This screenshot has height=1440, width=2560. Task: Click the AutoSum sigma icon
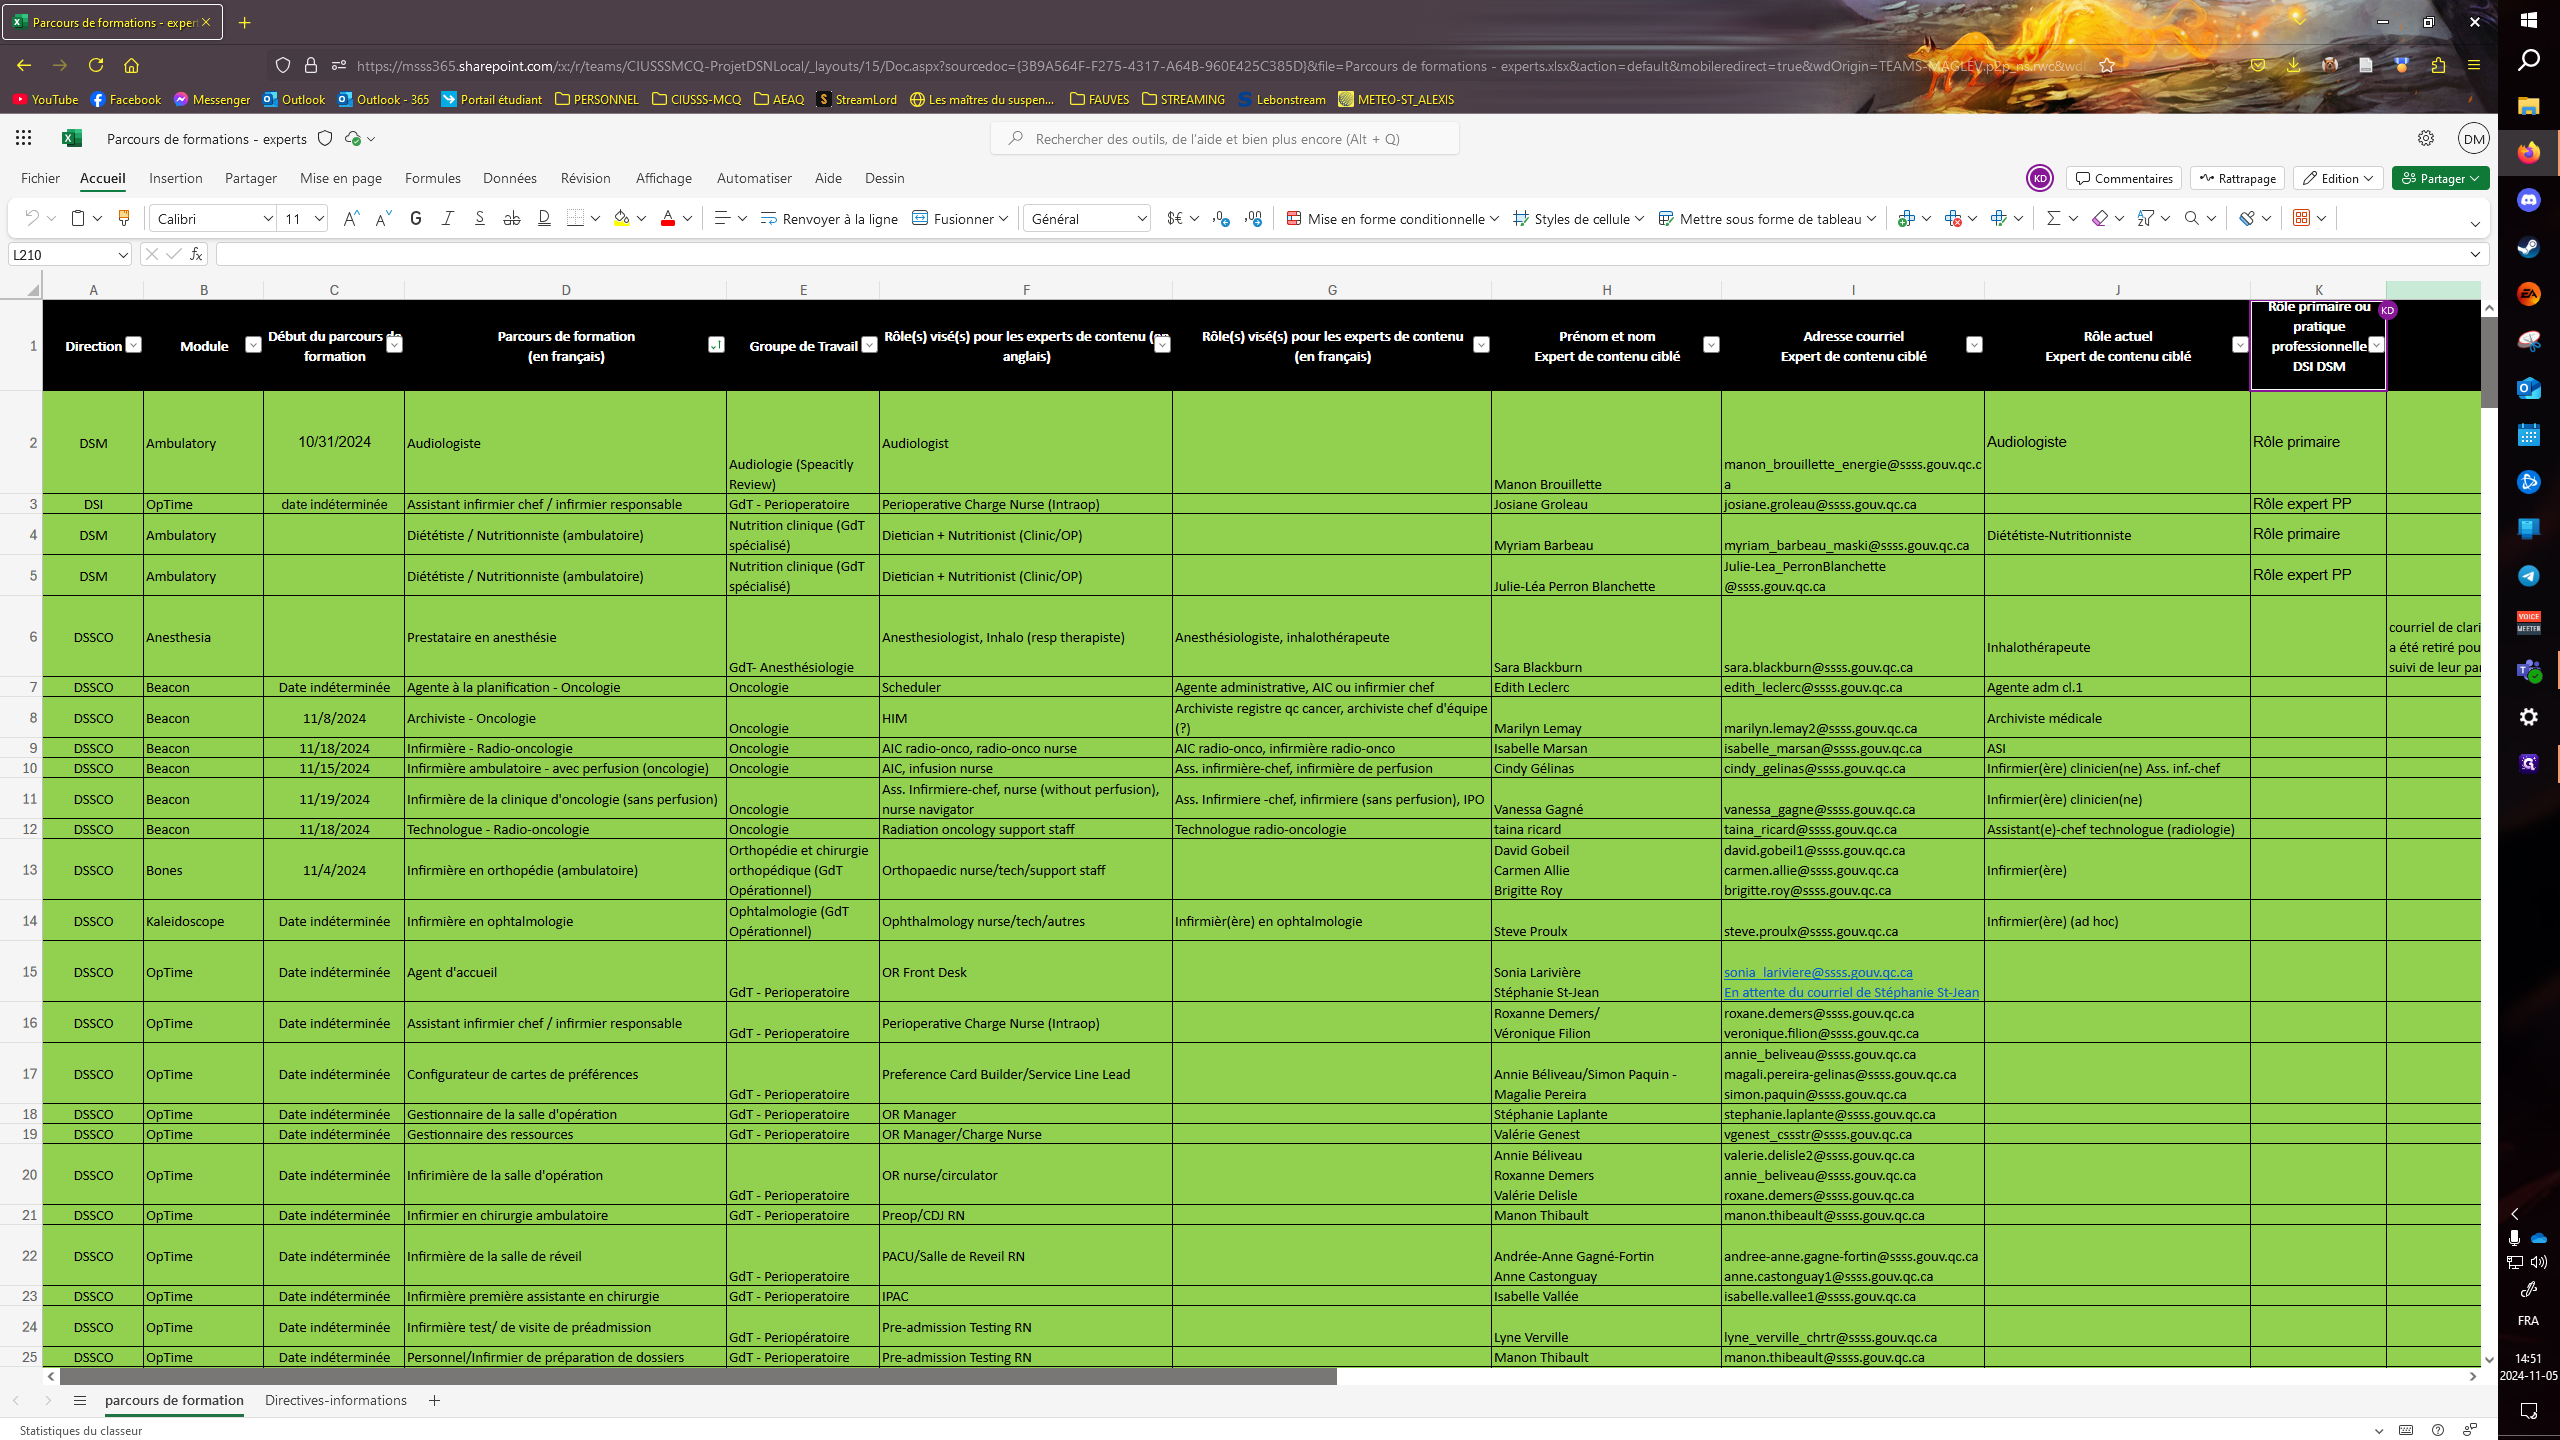coord(2053,218)
